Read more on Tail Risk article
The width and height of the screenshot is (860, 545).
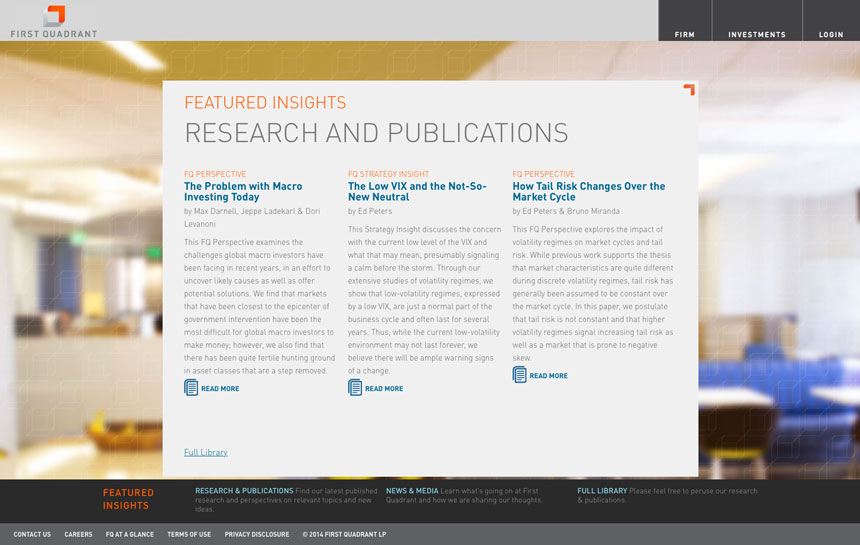coord(548,376)
